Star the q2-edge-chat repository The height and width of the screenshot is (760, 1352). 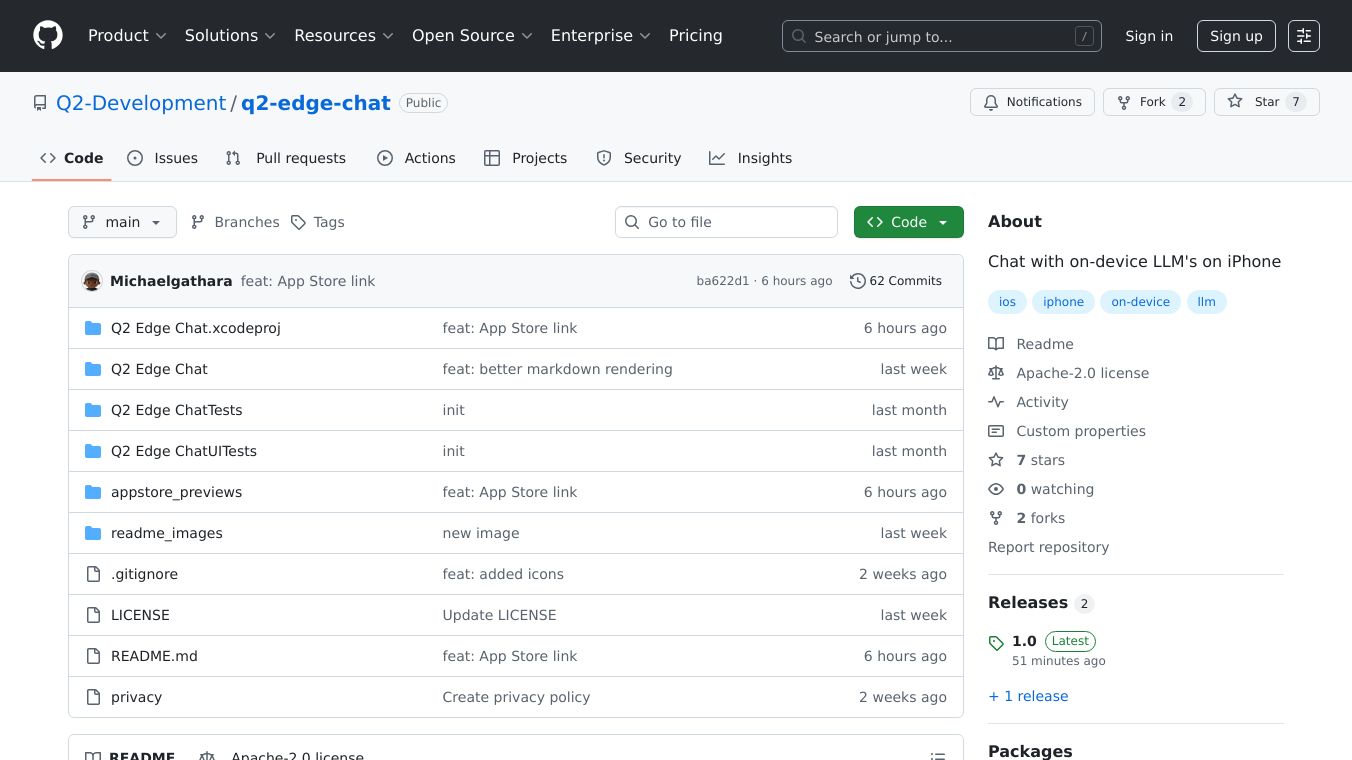tap(1266, 102)
